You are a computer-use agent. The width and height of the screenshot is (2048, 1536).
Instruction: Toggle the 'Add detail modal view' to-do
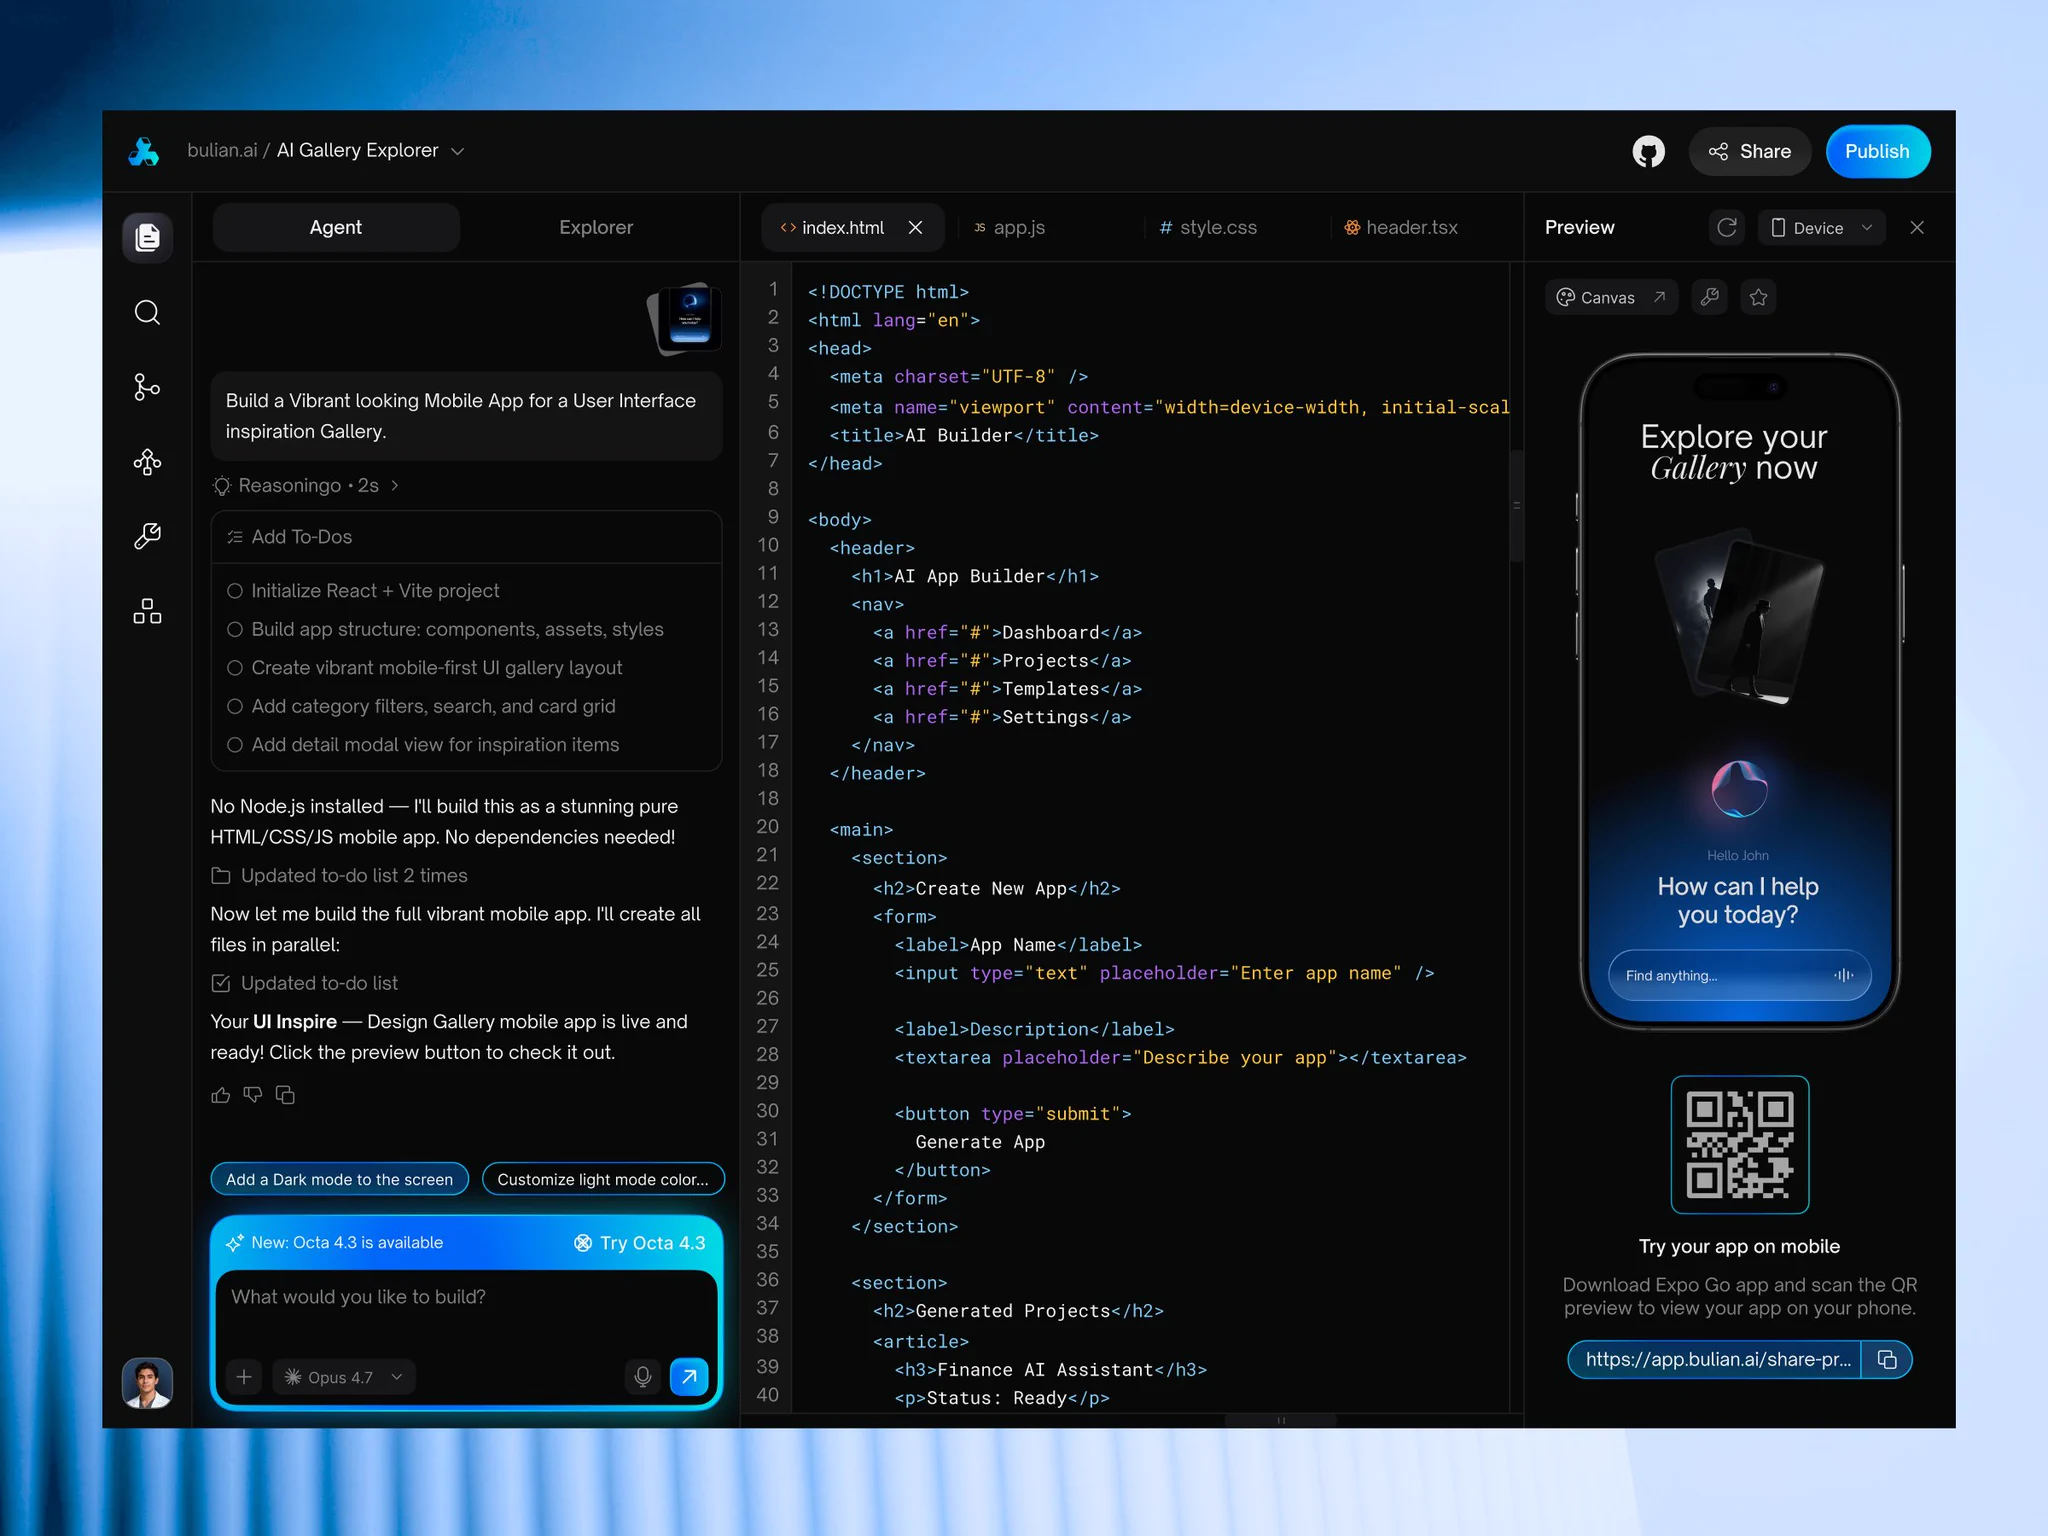tap(235, 745)
